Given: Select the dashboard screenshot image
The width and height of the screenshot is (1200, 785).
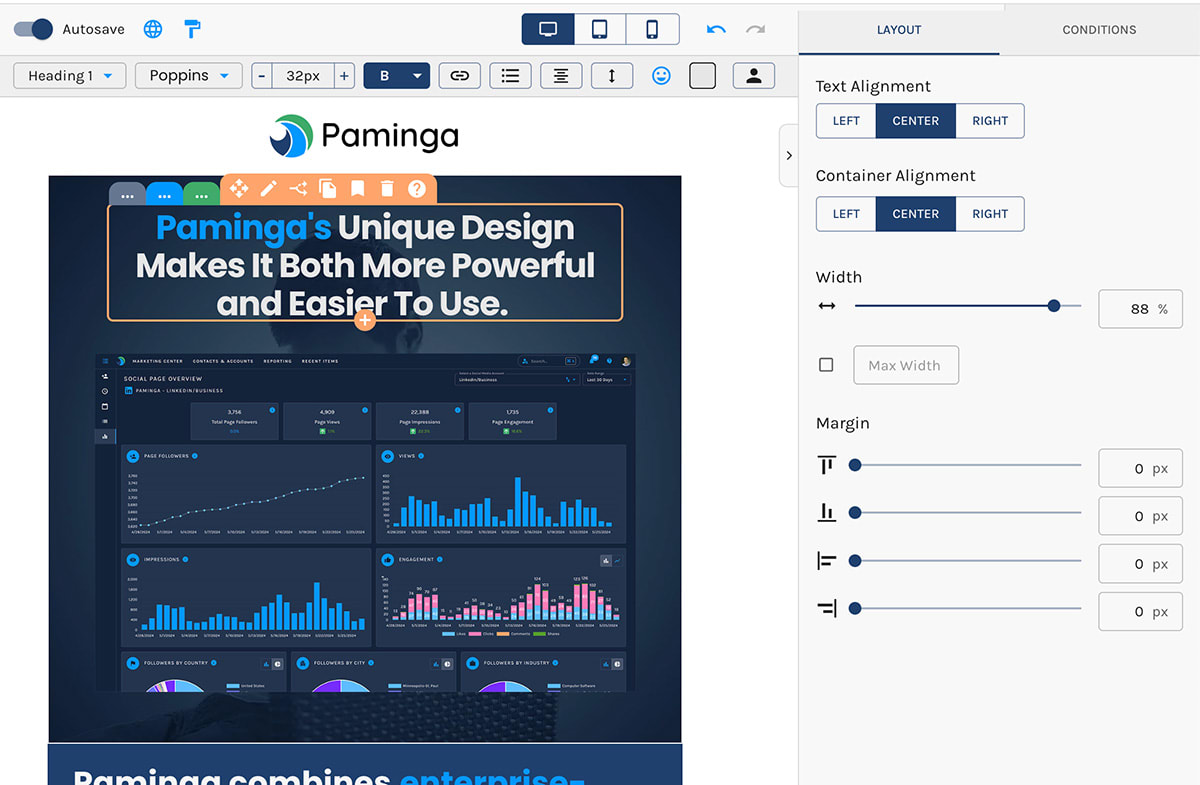Looking at the screenshot, I should (x=365, y=521).
